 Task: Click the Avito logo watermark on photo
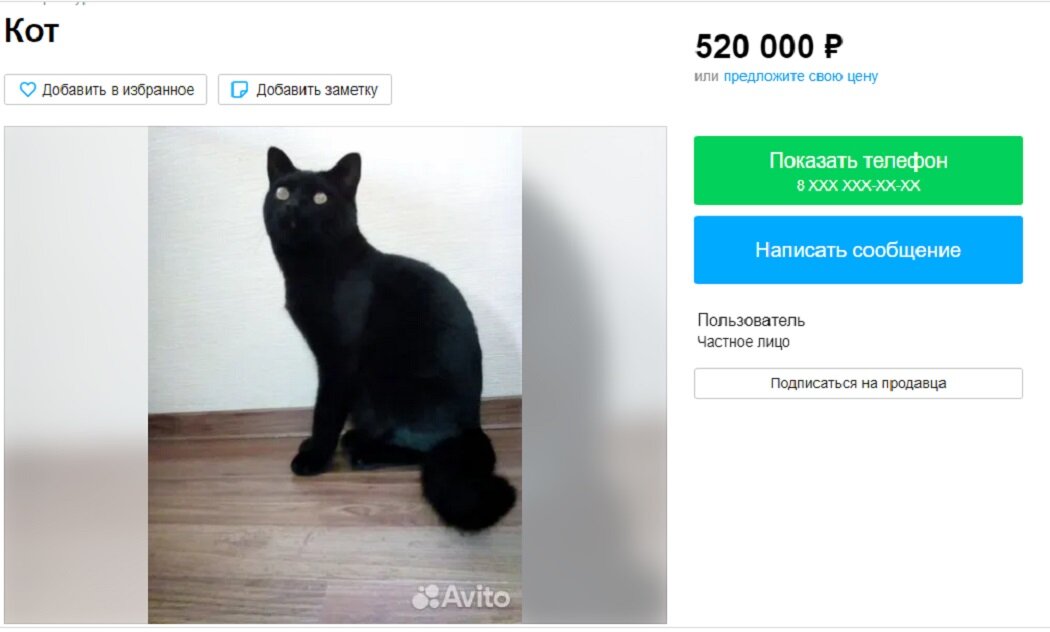[461, 597]
